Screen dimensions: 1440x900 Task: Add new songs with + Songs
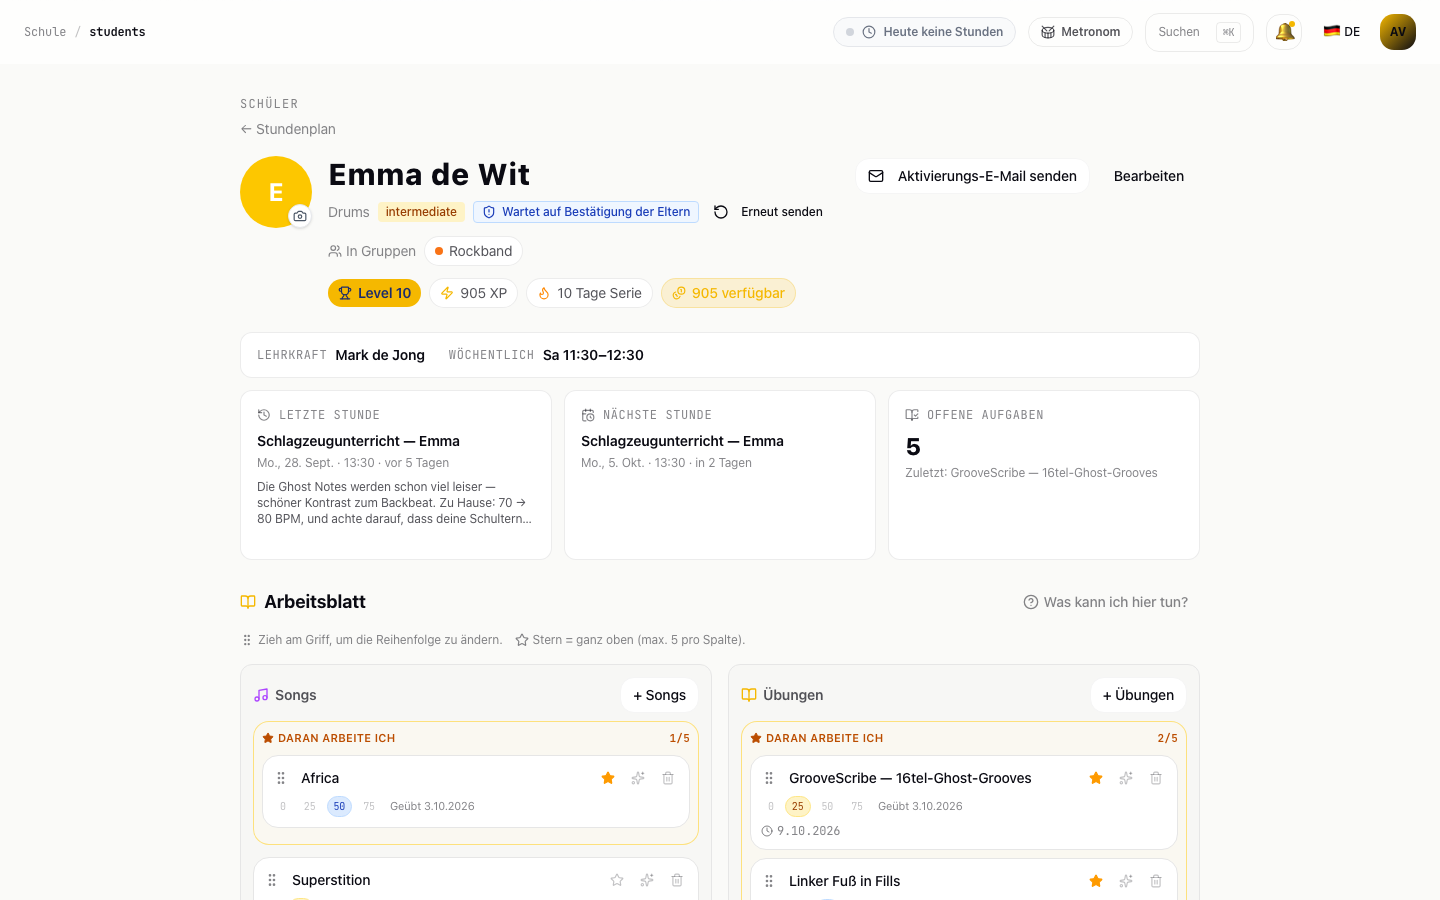pyautogui.click(x=660, y=695)
